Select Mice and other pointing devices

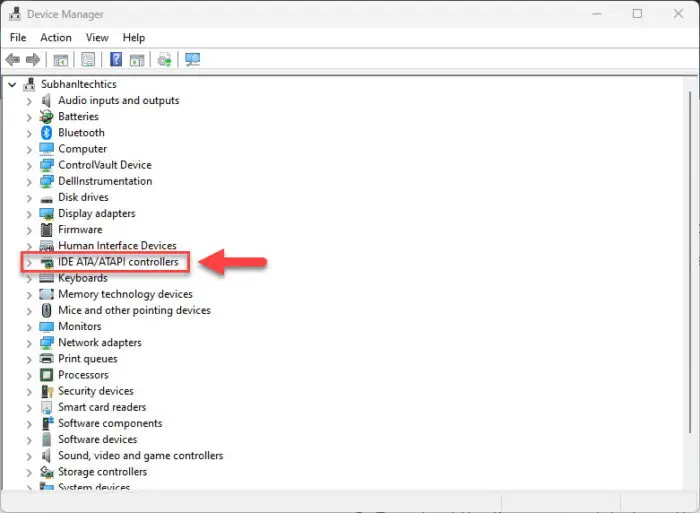[134, 310]
